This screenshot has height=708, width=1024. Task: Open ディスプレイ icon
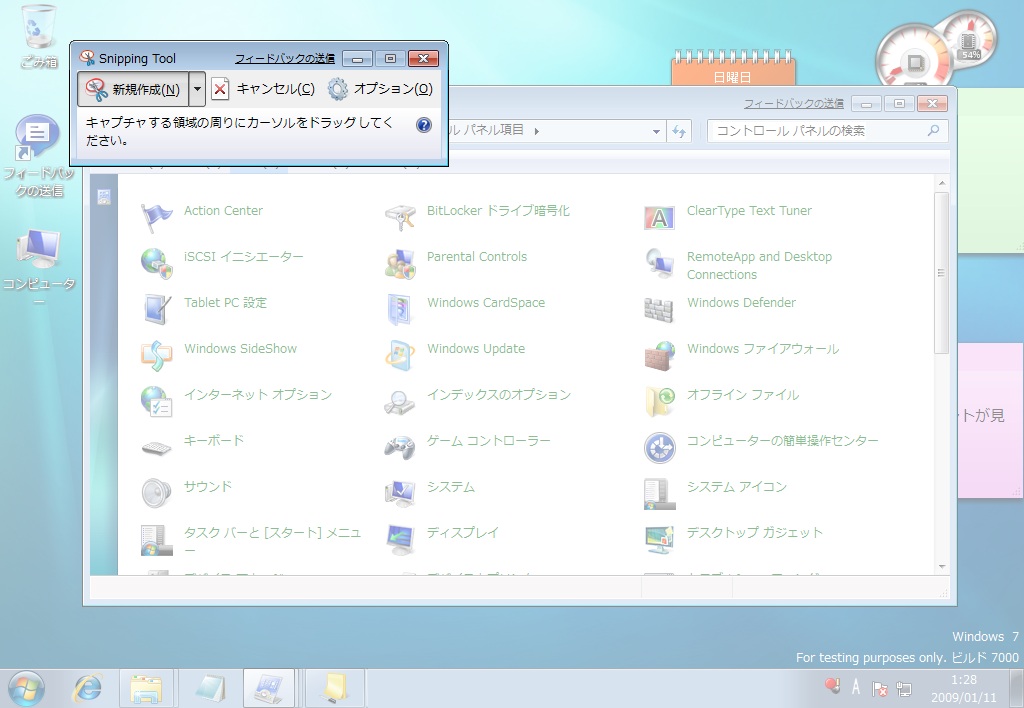click(400, 539)
